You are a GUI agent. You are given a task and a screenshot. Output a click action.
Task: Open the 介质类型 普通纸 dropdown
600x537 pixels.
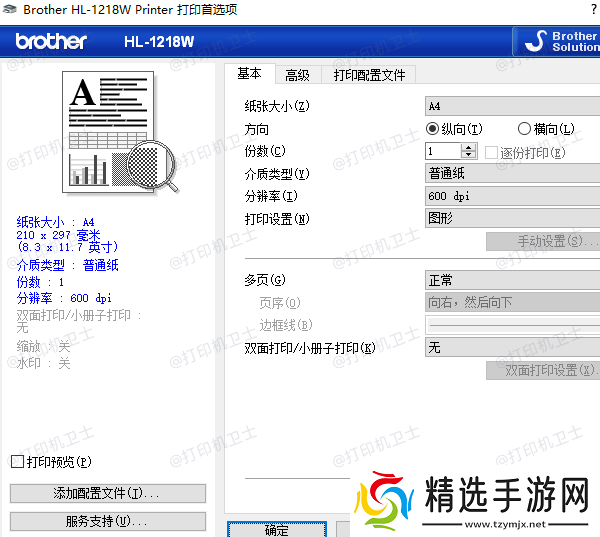(512, 174)
